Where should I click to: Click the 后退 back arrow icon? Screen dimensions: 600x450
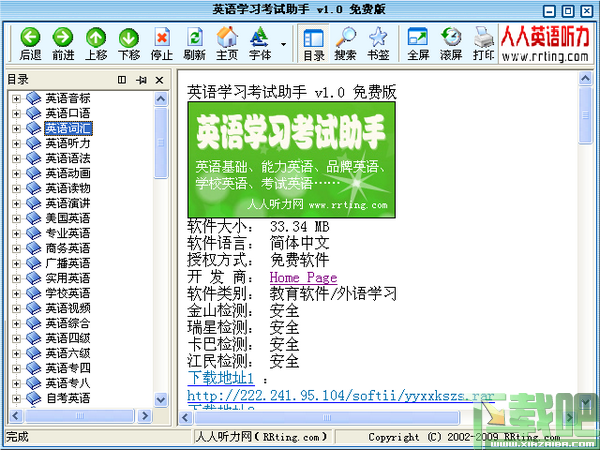pos(30,37)
